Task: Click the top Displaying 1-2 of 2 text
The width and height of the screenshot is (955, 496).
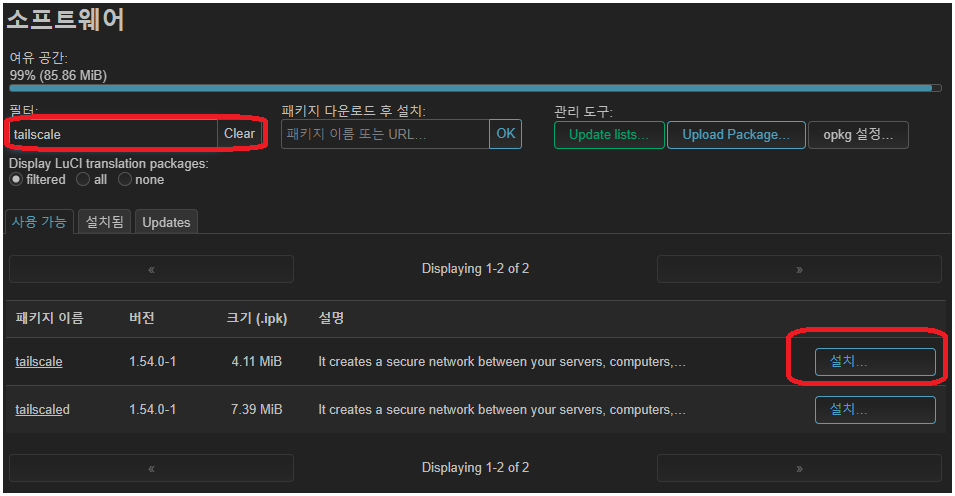Action: point(475,269)
